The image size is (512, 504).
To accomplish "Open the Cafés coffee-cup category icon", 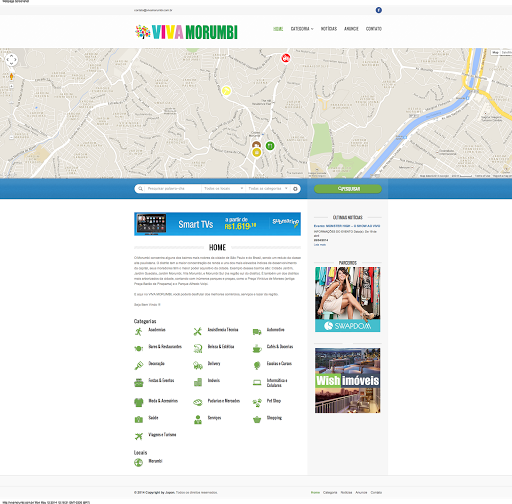I will coord(257,348).
